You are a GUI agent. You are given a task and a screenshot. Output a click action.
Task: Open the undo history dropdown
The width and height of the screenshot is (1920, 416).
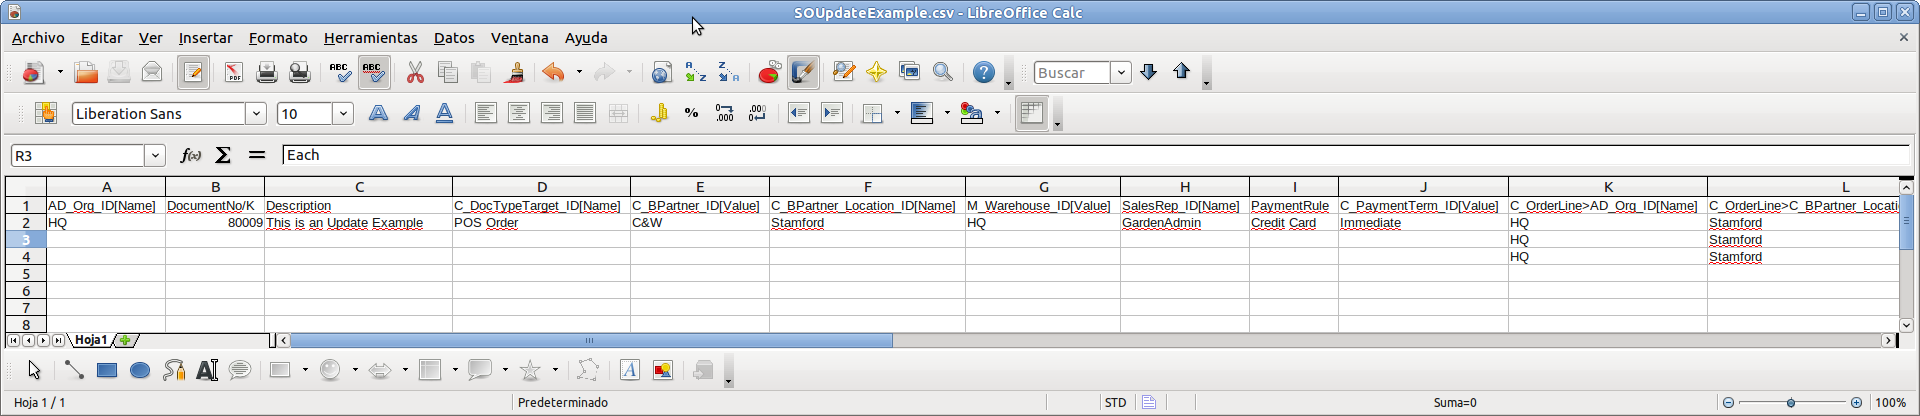point(579,72)
